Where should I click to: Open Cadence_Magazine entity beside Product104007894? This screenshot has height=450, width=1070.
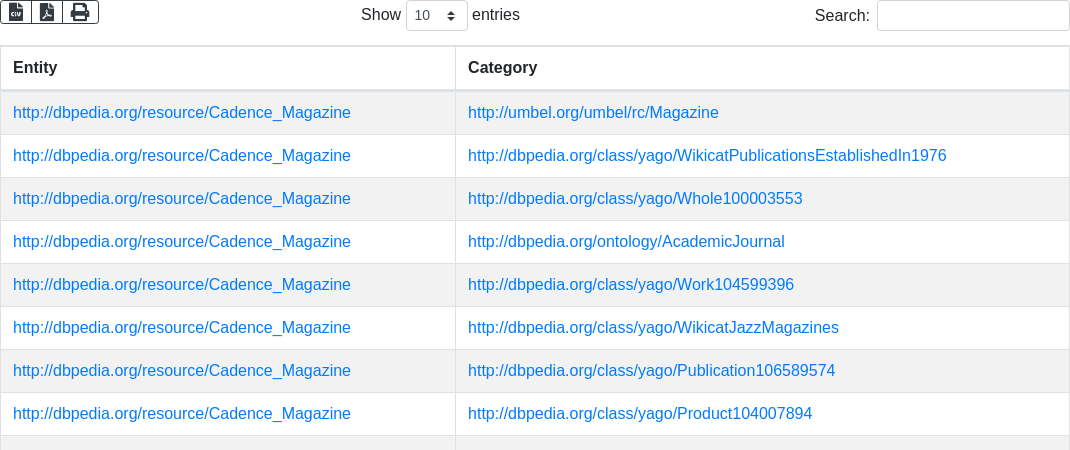[182, 414]
